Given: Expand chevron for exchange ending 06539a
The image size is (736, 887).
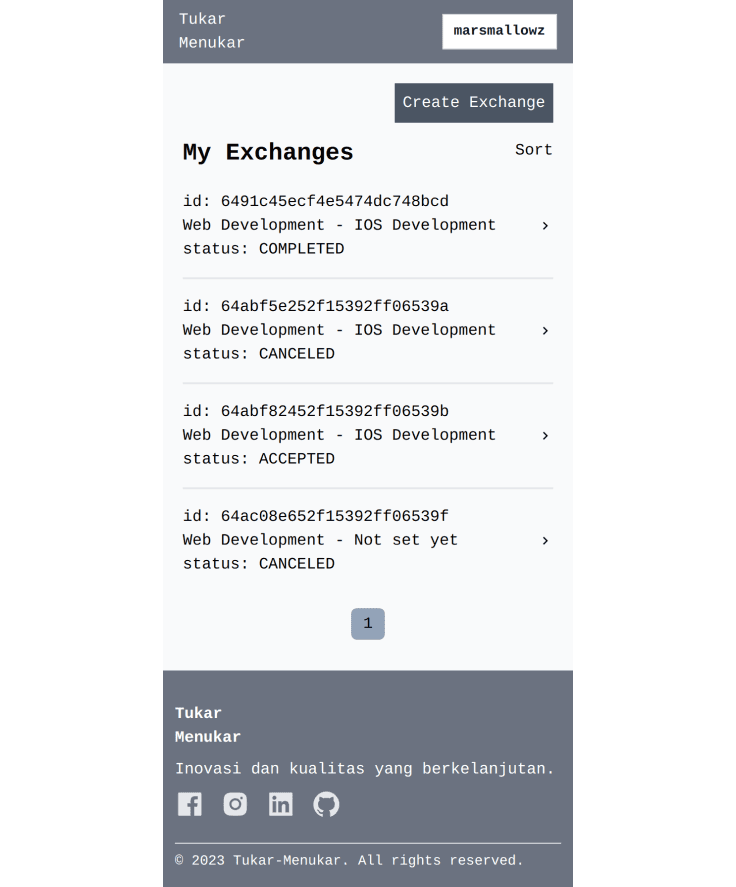Looking at the screenshot, I should point(545,331).
